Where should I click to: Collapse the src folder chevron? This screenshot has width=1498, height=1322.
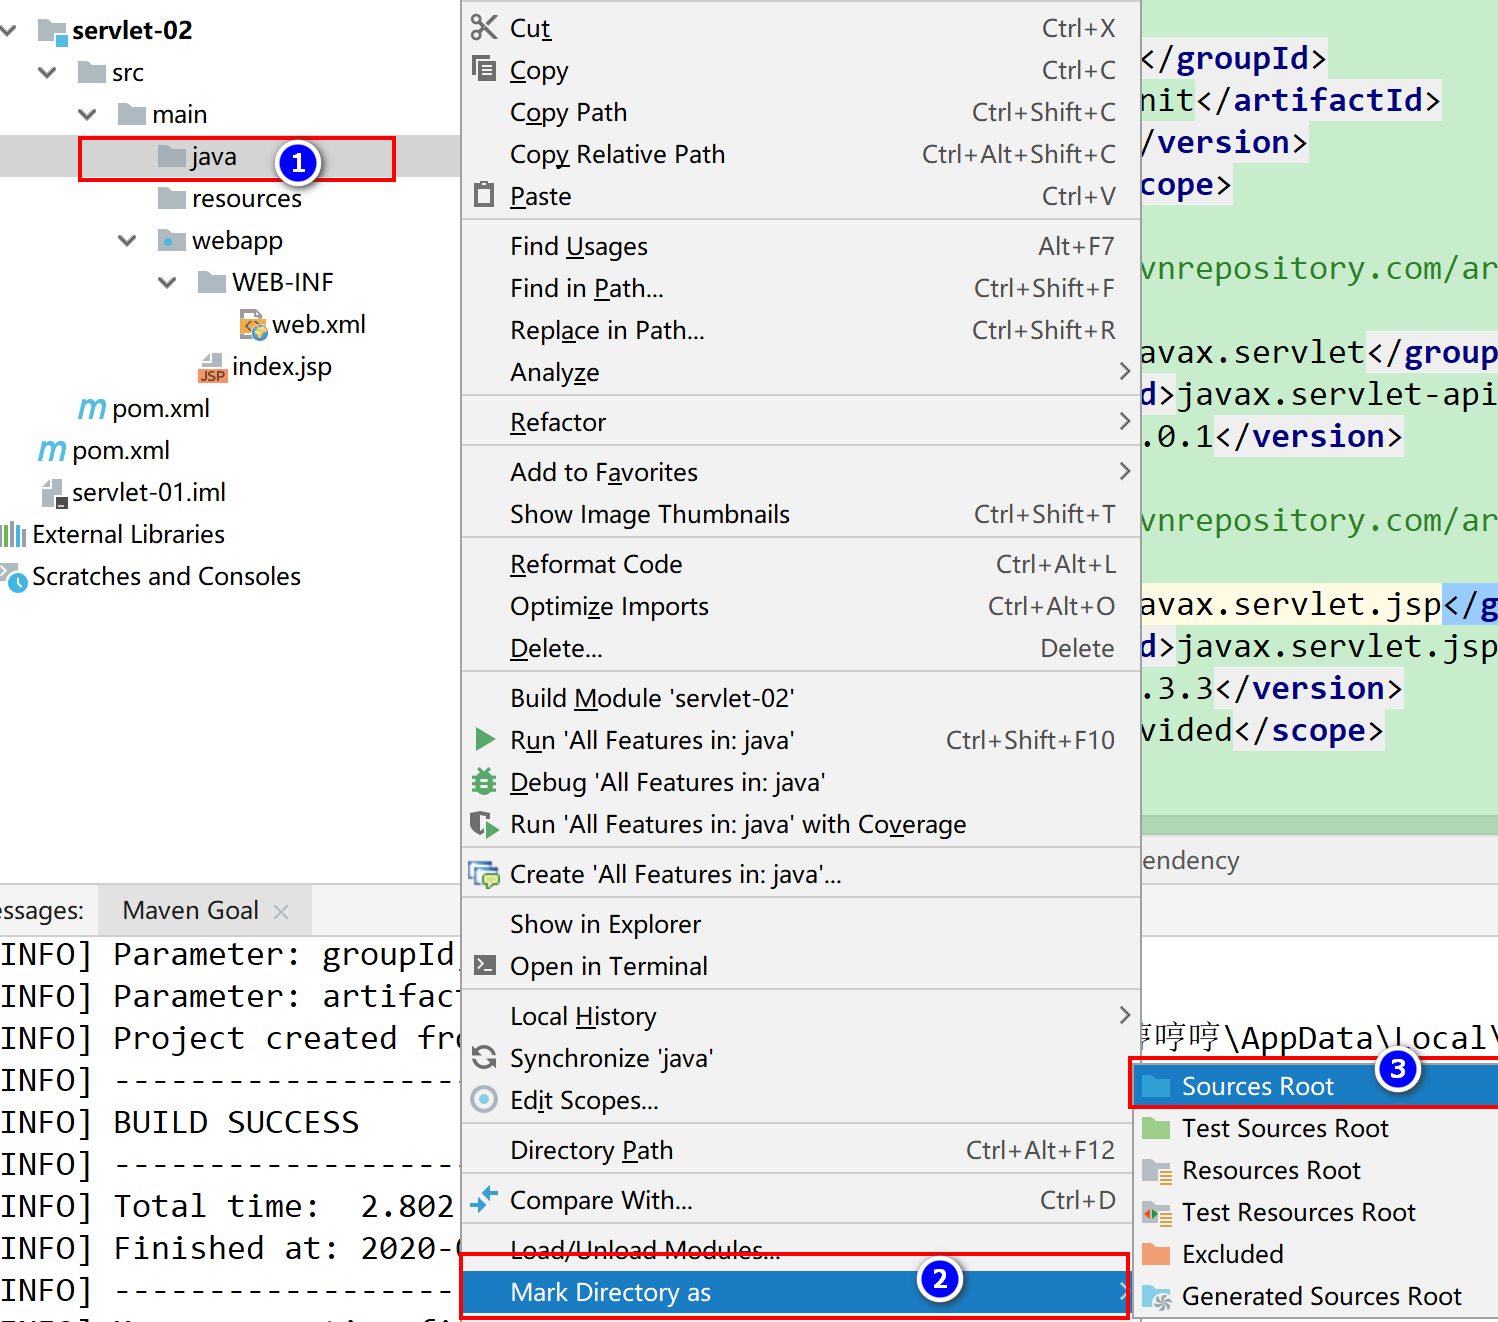click(47, 72)
